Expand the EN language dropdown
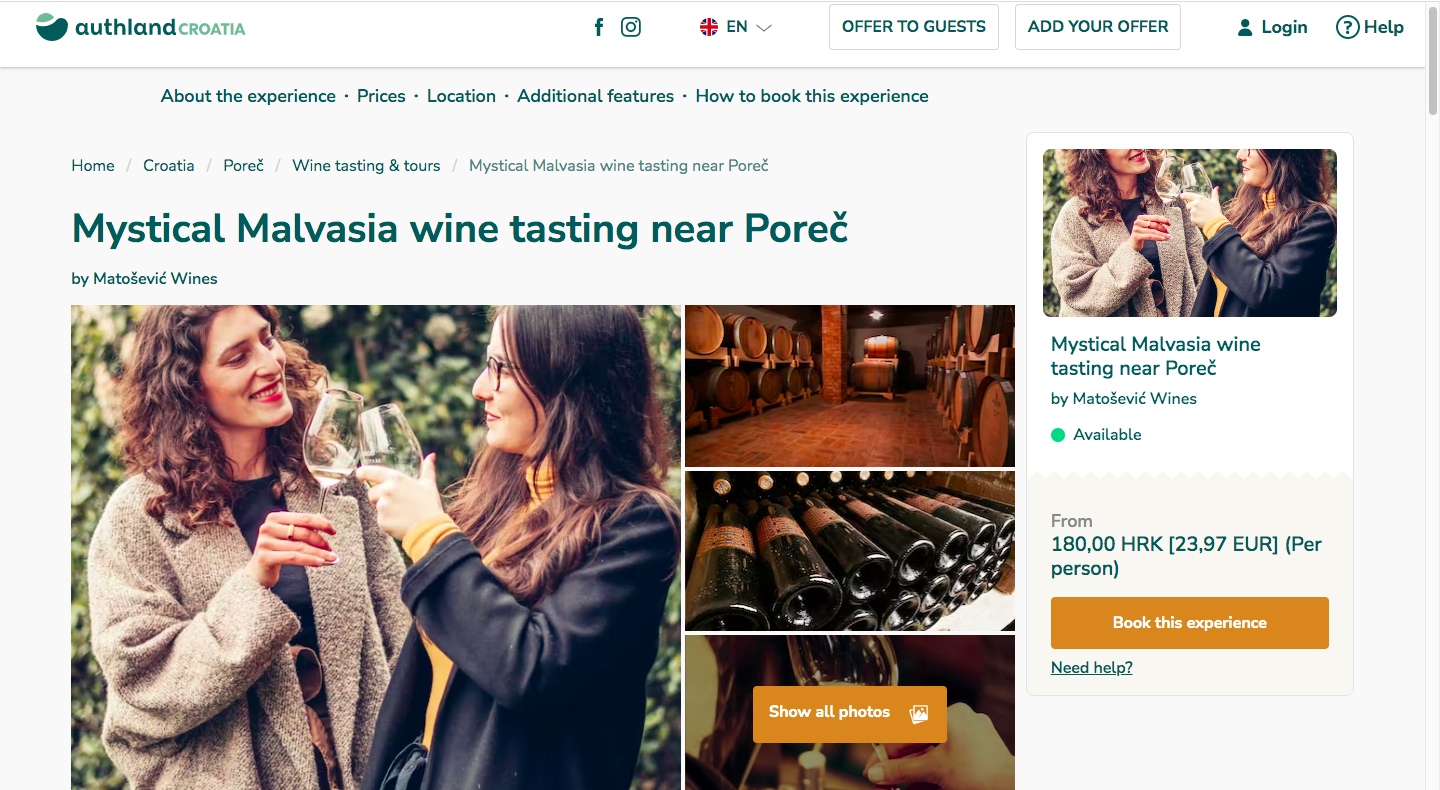Image resolution: width=1440 pixels, height=790 pixels. coord(764,28)
